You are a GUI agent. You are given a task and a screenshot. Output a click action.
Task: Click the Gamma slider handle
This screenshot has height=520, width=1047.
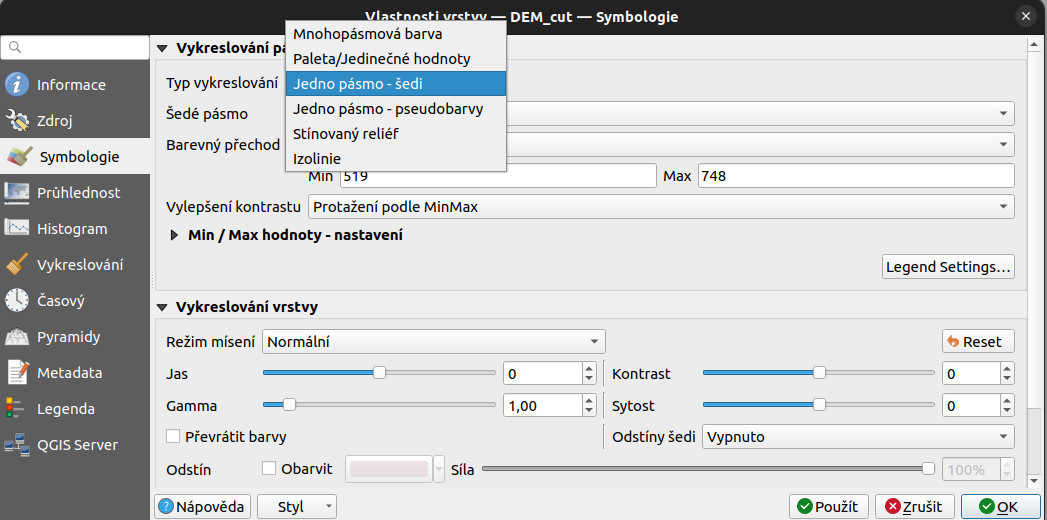(x=289, y=405)
